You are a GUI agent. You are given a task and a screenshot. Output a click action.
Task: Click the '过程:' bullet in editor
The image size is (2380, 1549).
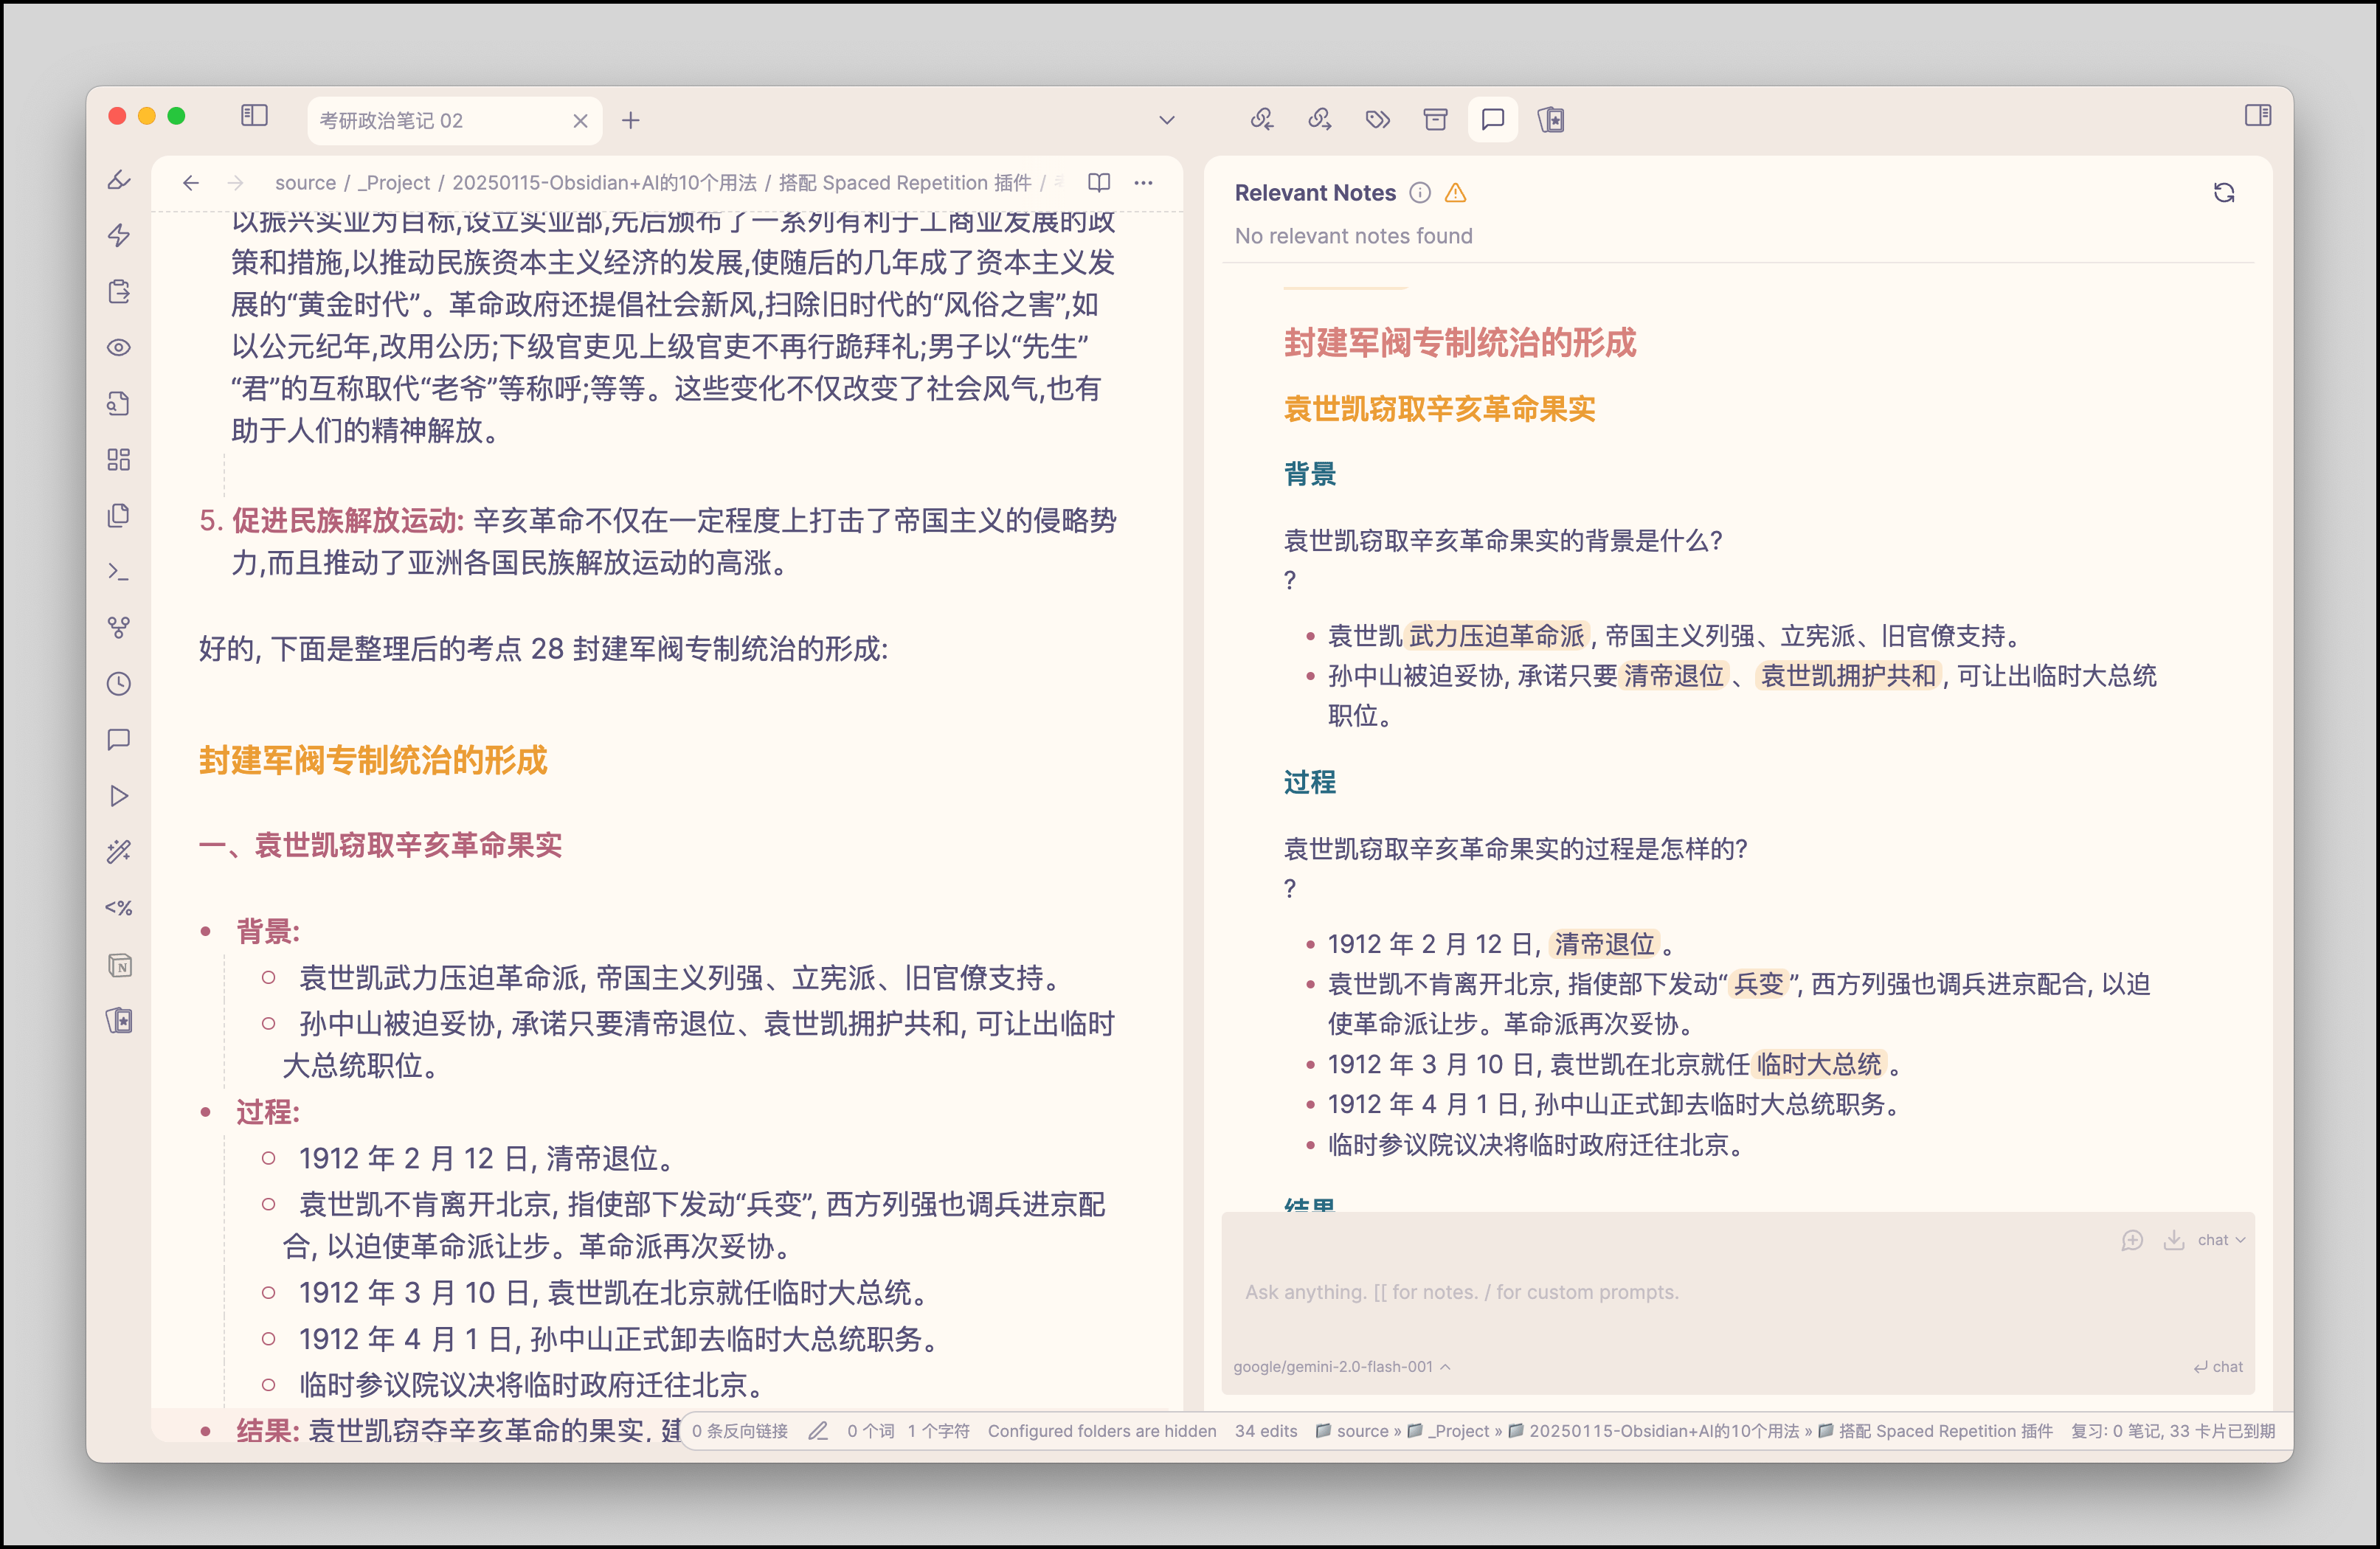pos(268,1112)
